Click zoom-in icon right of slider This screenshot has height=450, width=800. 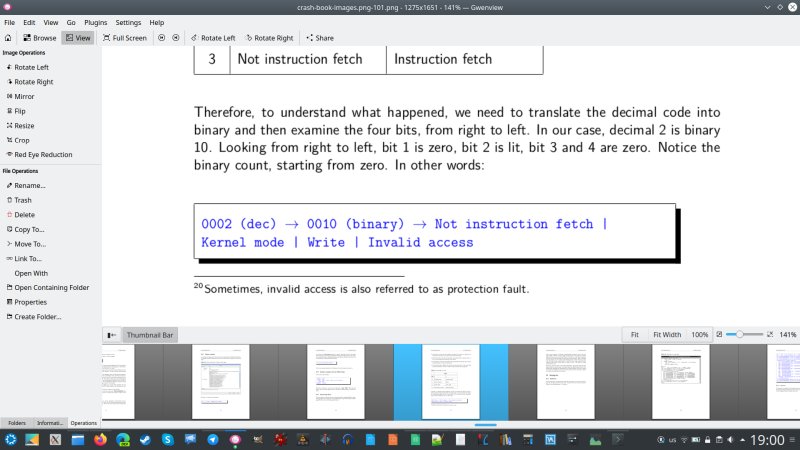coord(770,335)
